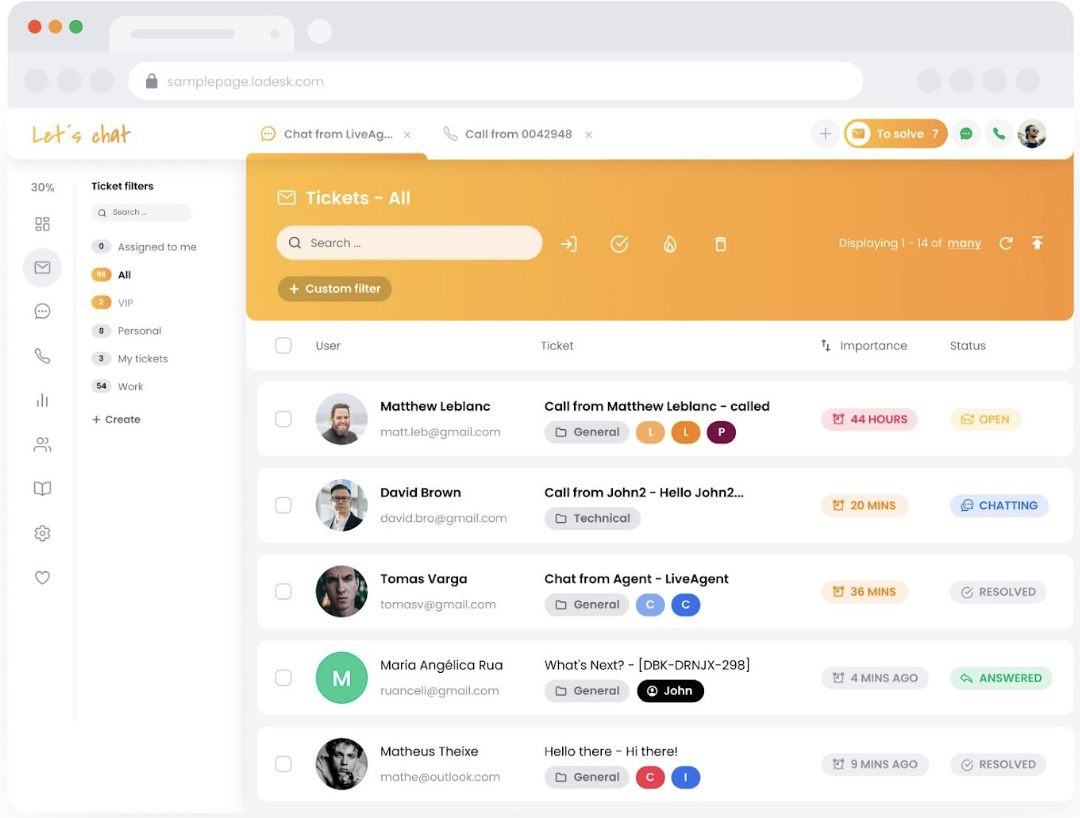The width and height of the screenshot is (1080, 818).
Task: Select the VIP ticket filter
Action: click(x=112, y=302)
